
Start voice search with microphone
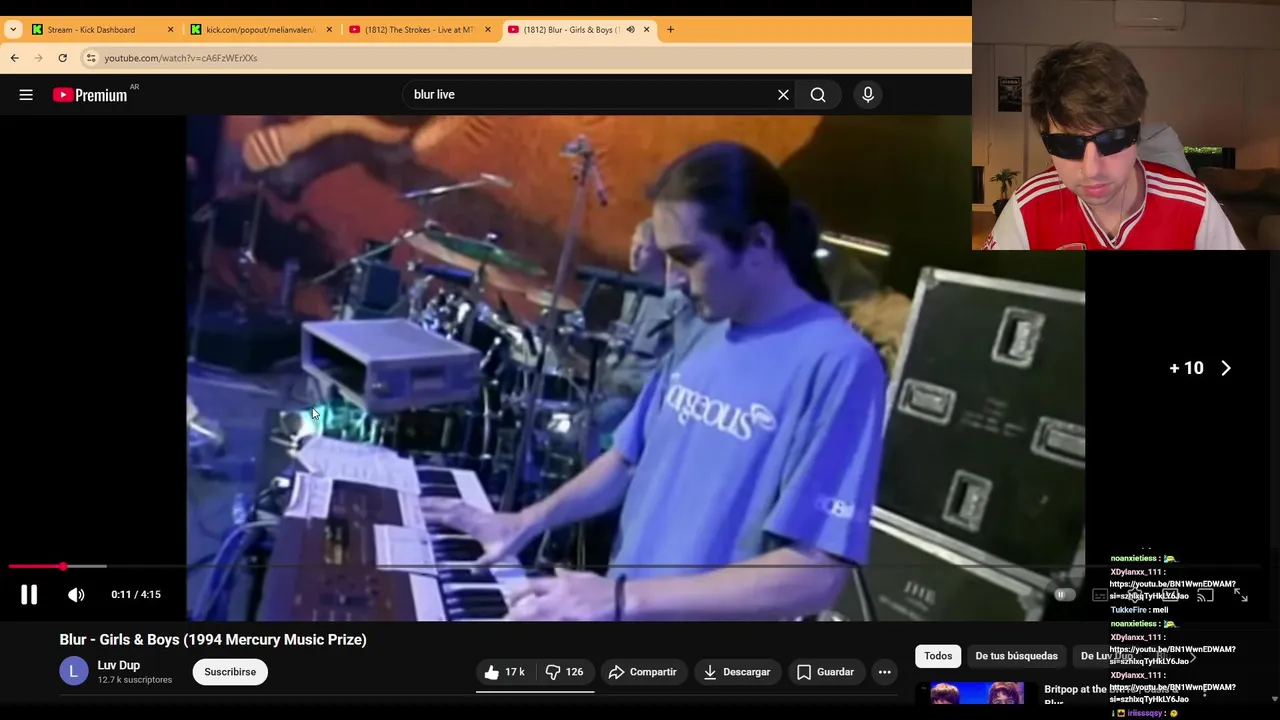pyautogui.click(x=868, y=95)
